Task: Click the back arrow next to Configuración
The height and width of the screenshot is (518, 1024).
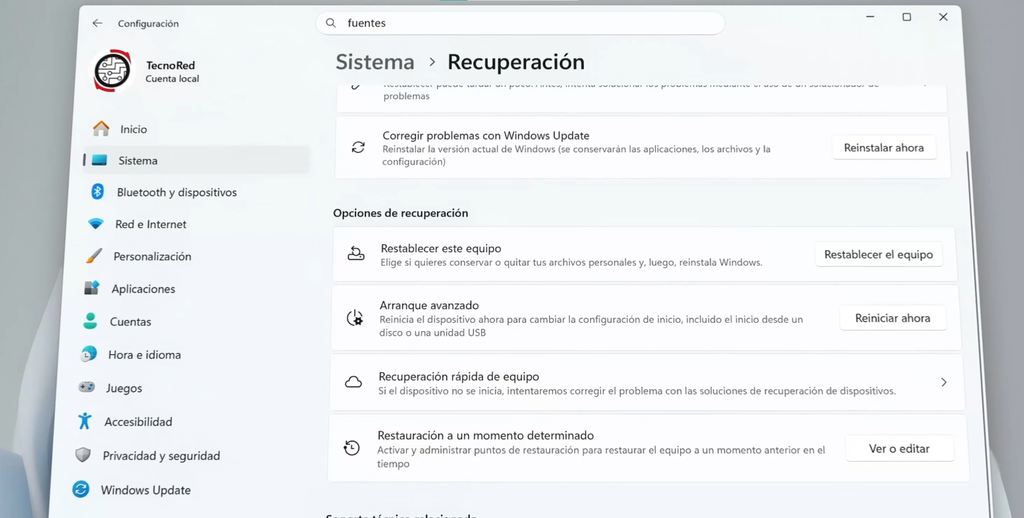Action: (x=97, y=23)
